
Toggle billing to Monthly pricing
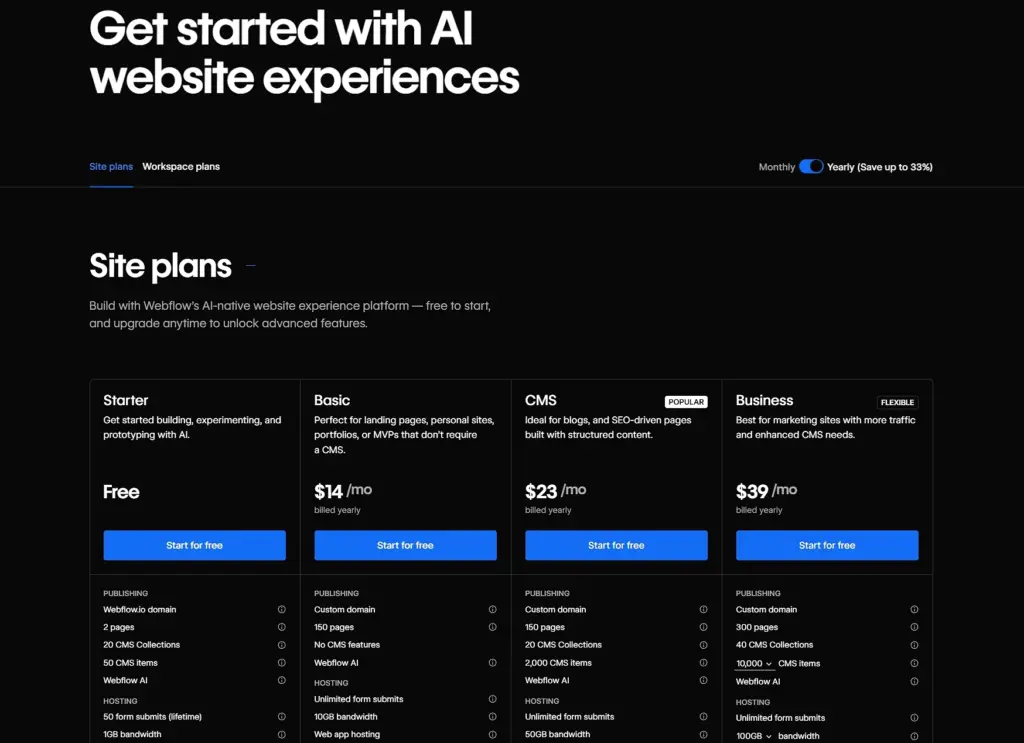[x=812, y=167]
